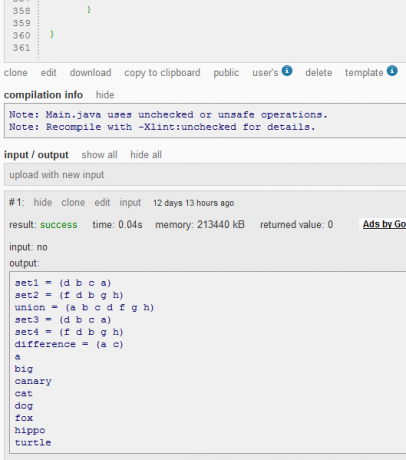406x460 pixels.
Task: Click upload with new input field
Action: pos(205,175)
